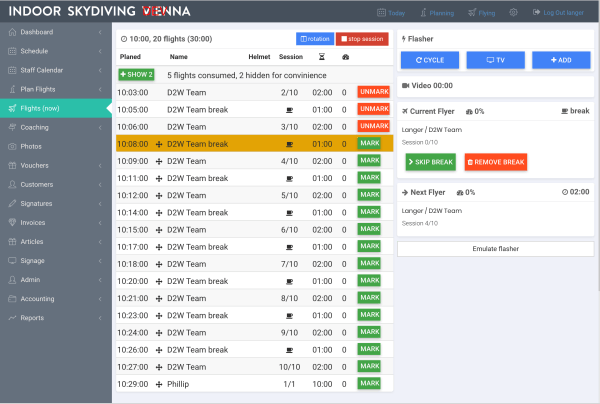Unmark the 10:06:00 D2W Team flight
The image size is (600, 404).
(374, 126)
